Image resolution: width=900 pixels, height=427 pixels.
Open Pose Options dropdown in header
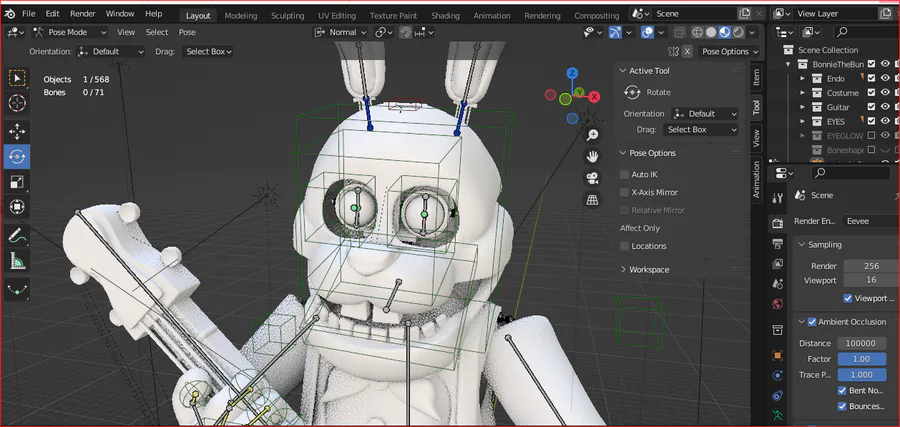pyautogui.click(x=728, y=52)
